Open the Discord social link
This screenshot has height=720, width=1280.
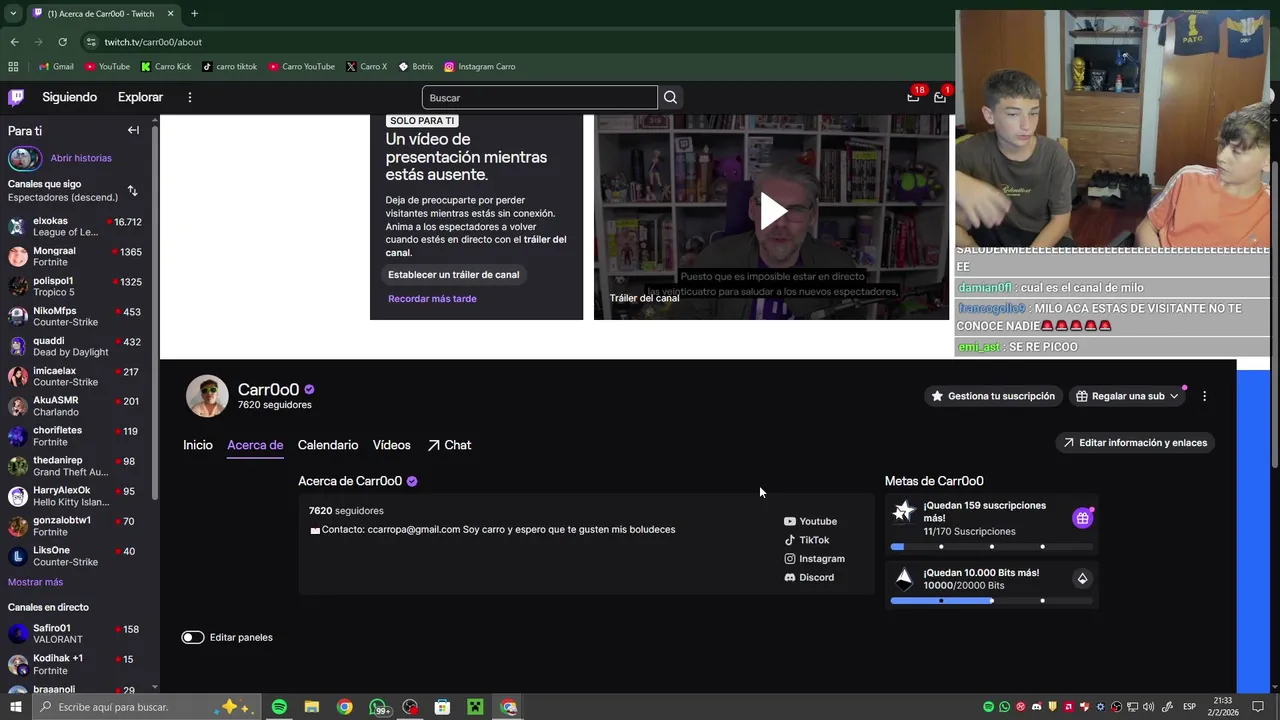(809, 577)
